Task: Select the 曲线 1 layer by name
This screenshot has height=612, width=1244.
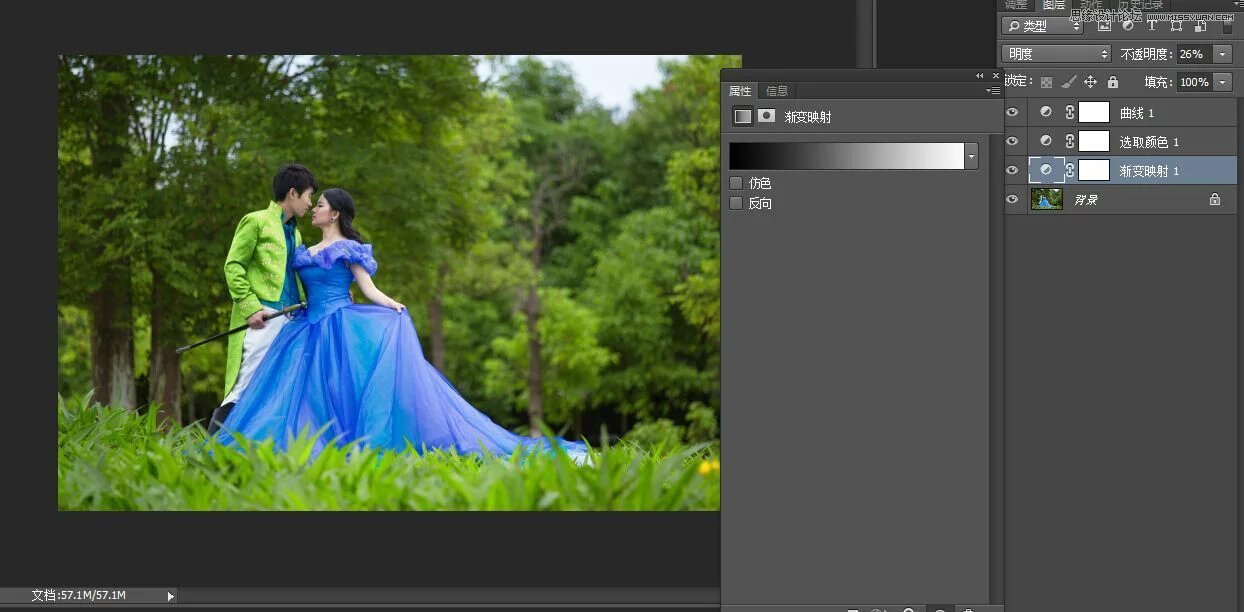Action: 1137,113
